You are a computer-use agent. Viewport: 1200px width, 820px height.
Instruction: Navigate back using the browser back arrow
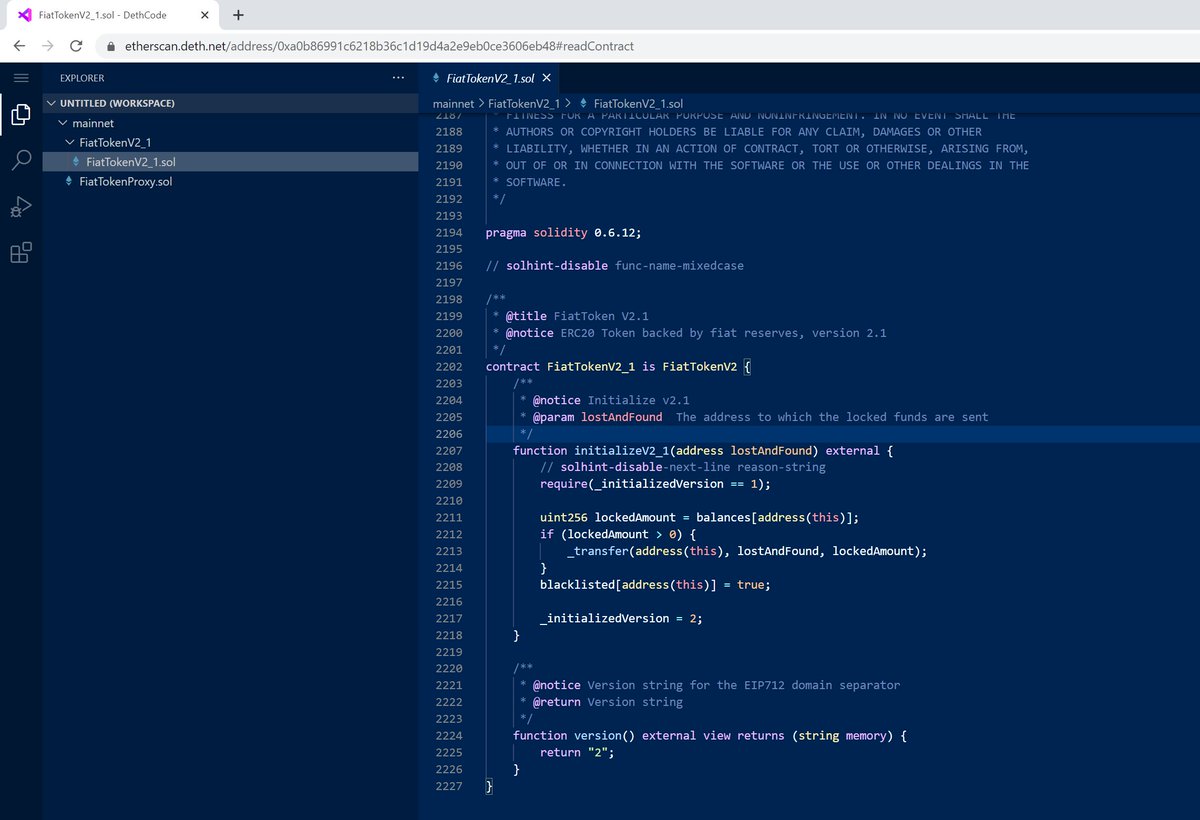coord(18,45)
